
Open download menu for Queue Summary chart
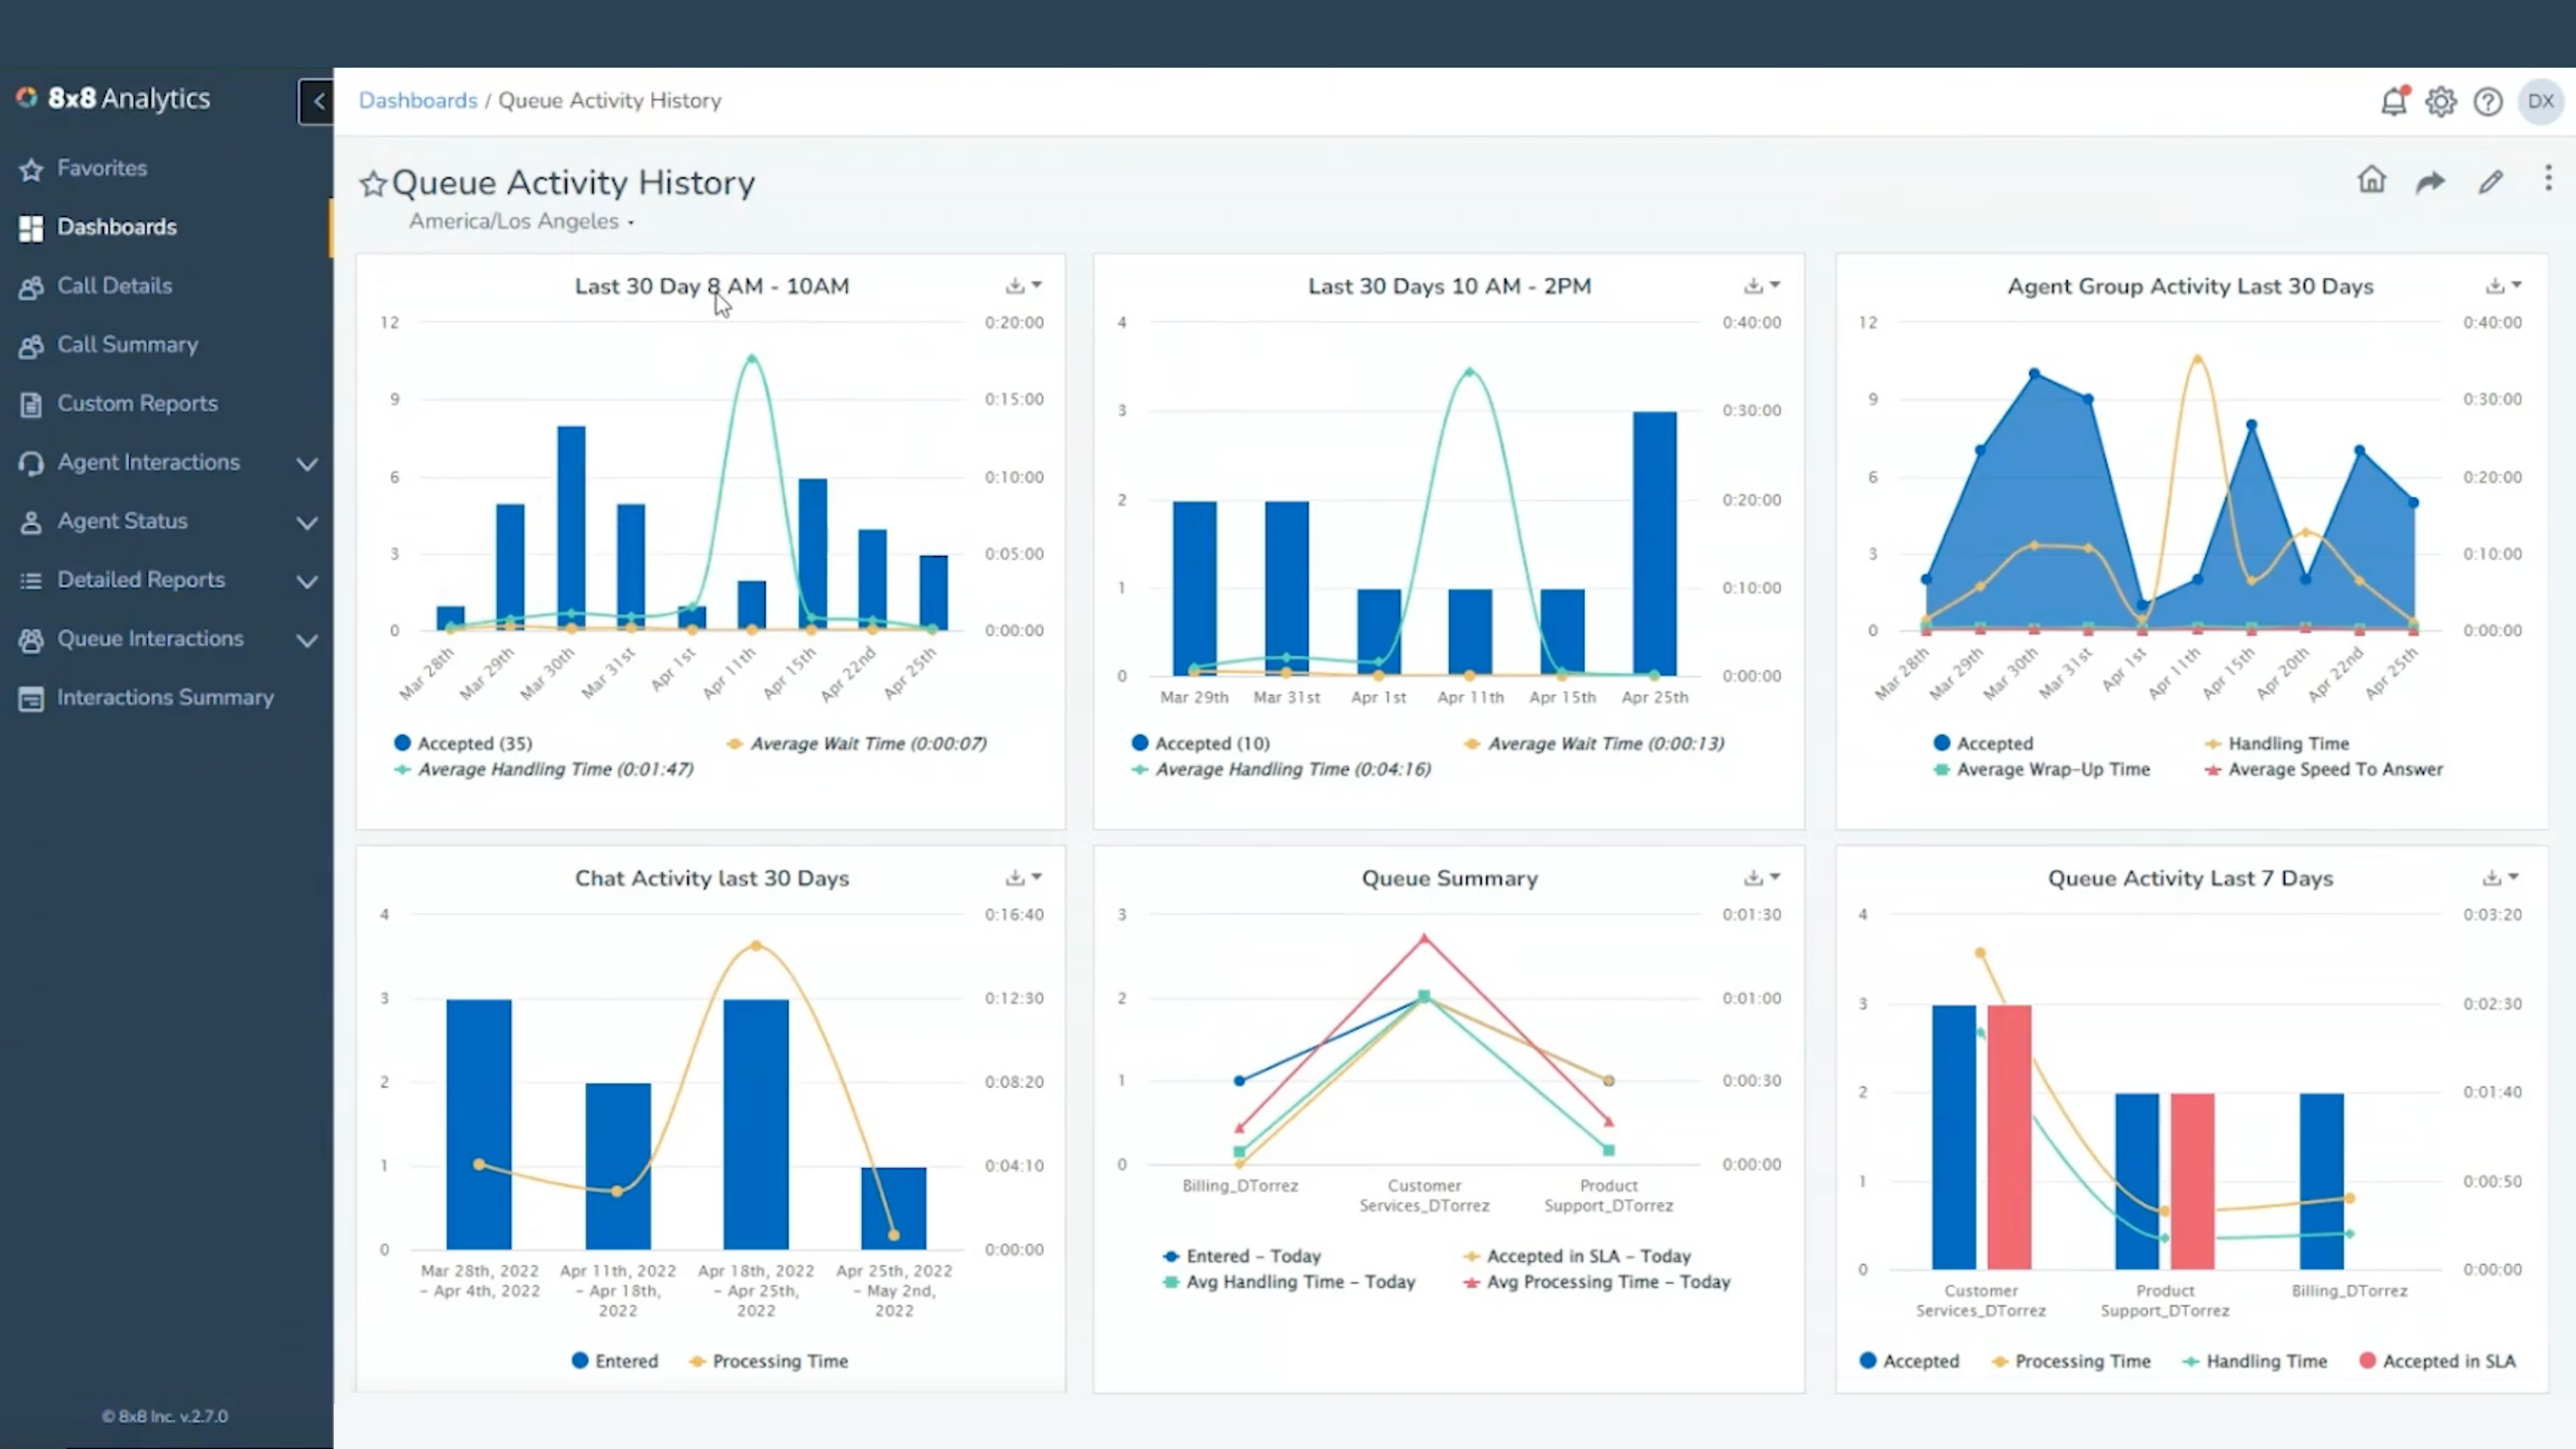[1762, 878]
